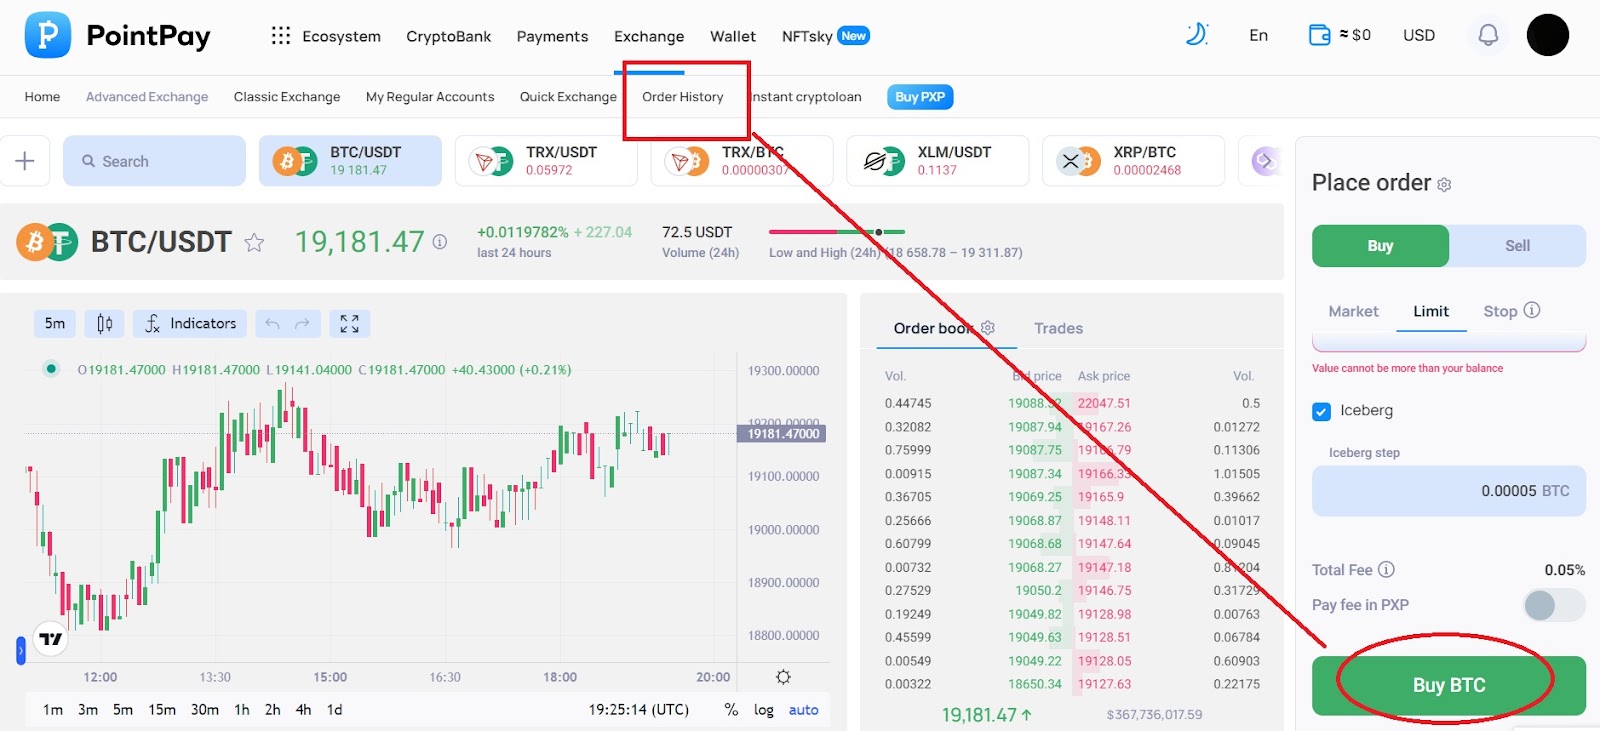Screen dimensions: 1600x731
Task: Click the PointPay logo
Action: pyautogui.click(x=117, y=36)
